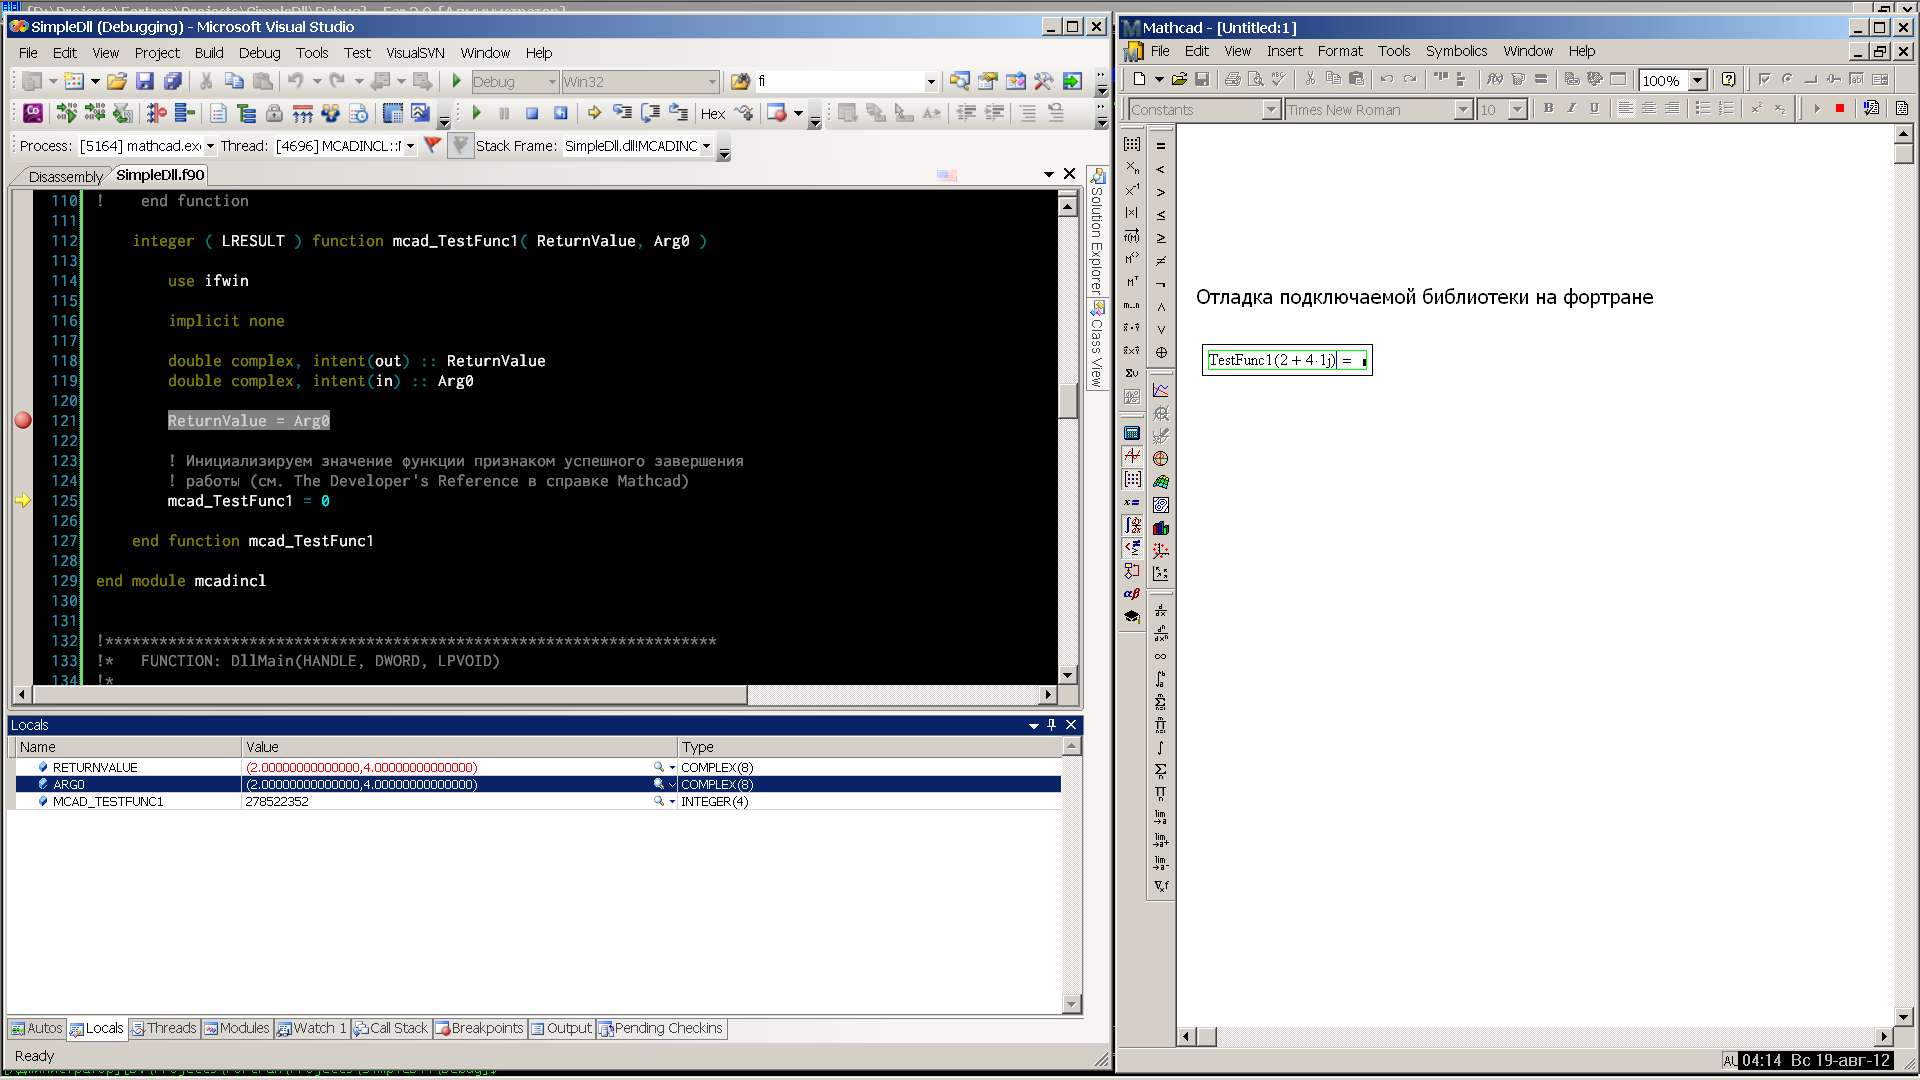
Task: Open the Win32 platform dropdown
Action: (712, 82)
